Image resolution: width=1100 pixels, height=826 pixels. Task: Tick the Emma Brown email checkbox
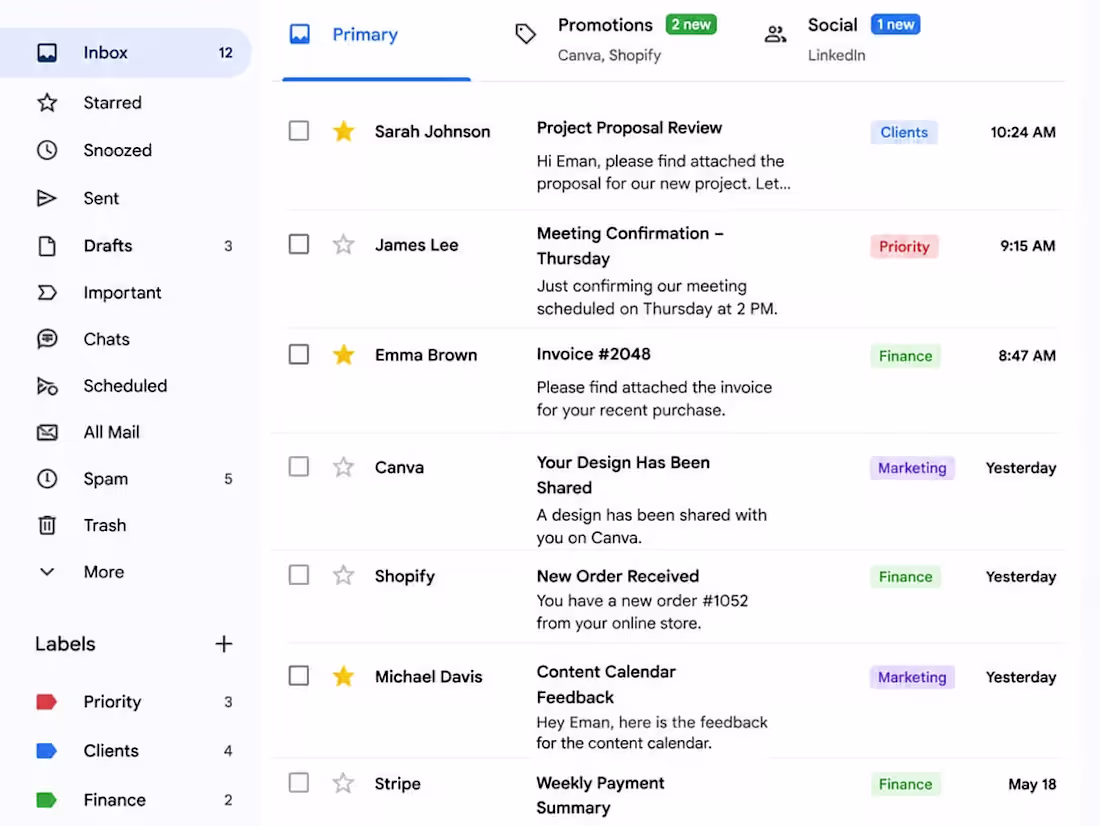(299, 354)
